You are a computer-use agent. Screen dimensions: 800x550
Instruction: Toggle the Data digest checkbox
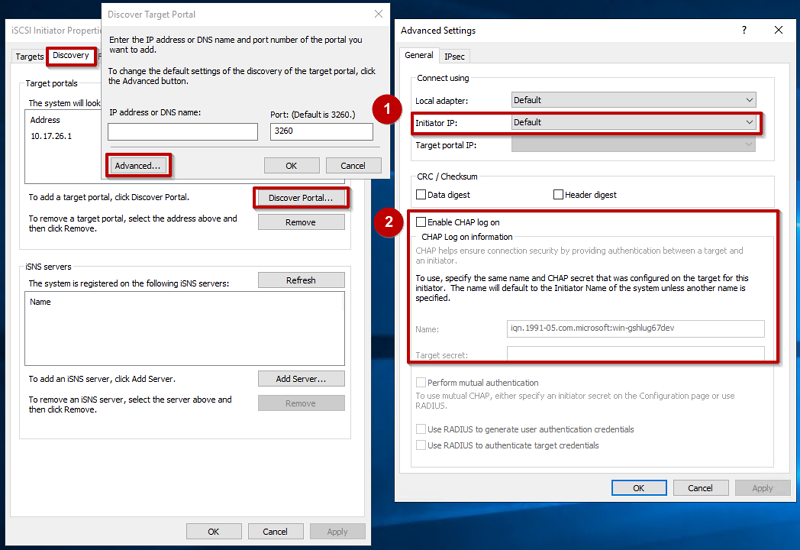point(421,195)
